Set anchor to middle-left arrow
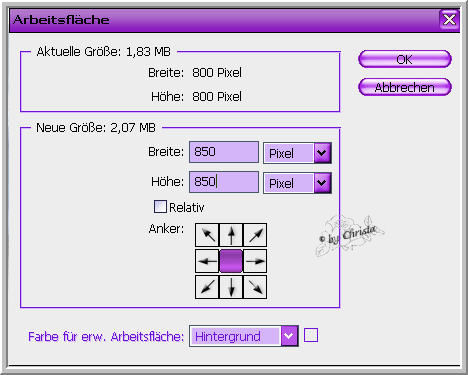 tap(207, 261)
